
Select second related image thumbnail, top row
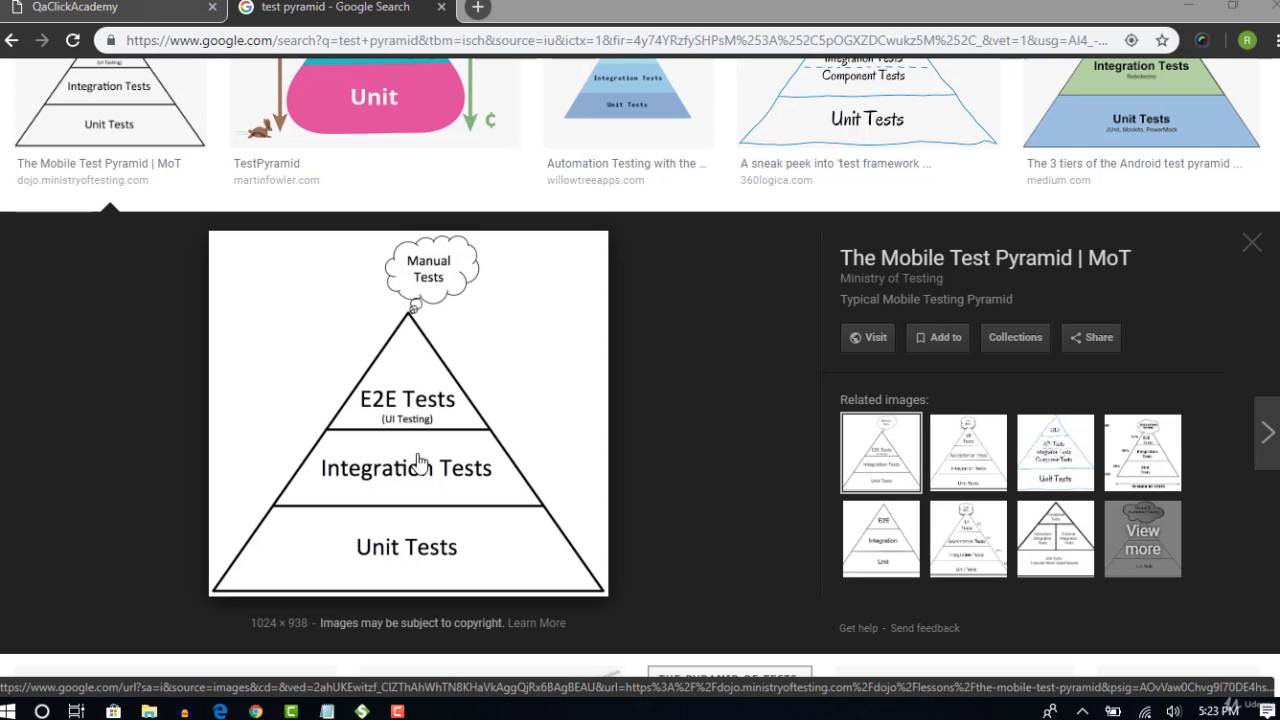[968, 453]
